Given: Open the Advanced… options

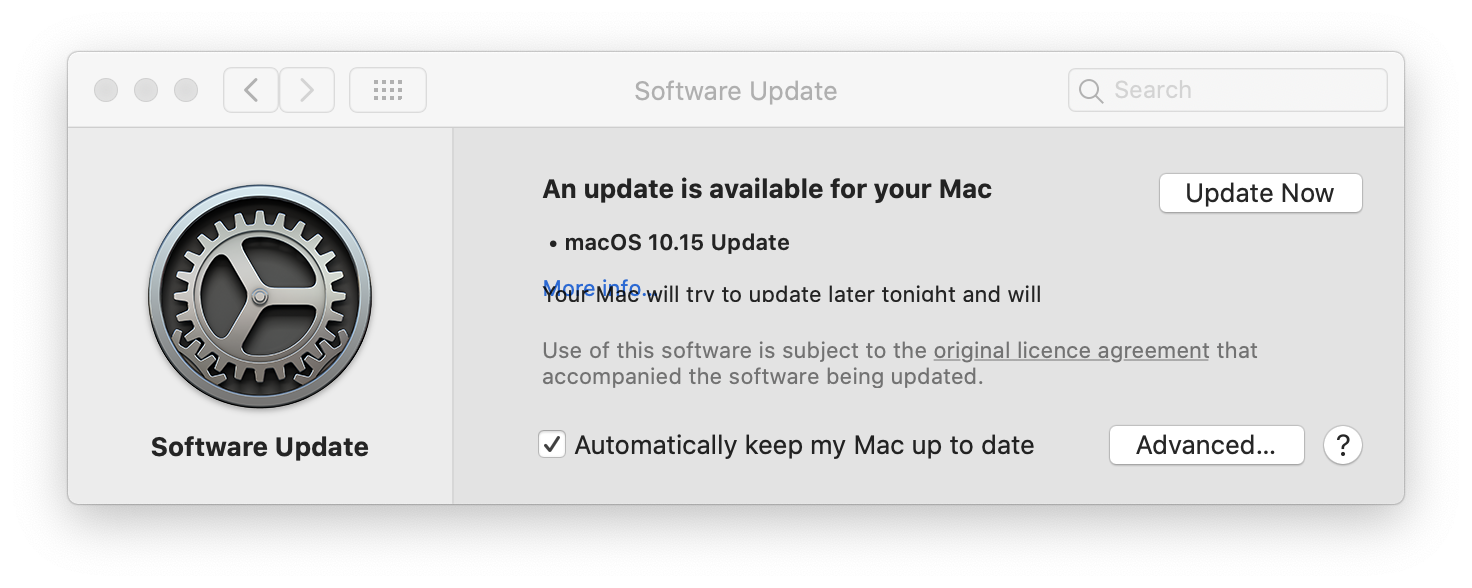Looking at the screenshot, I should 1206,445.
